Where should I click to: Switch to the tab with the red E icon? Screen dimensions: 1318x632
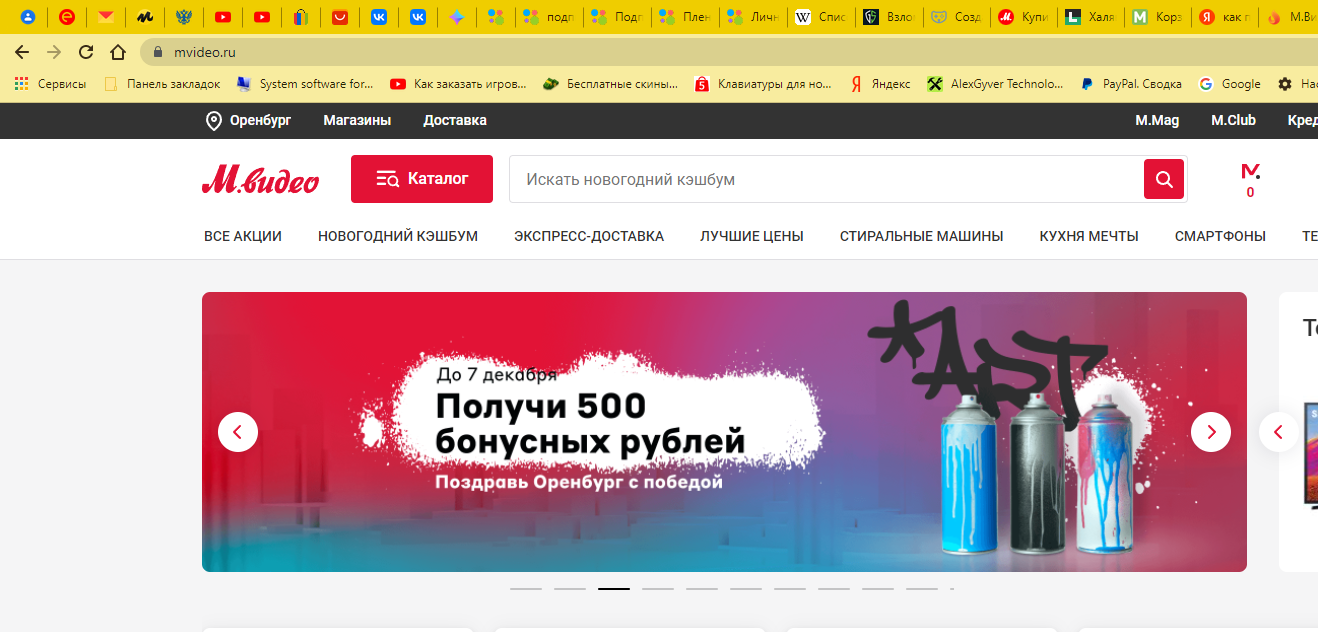click(x=67, y=17)
